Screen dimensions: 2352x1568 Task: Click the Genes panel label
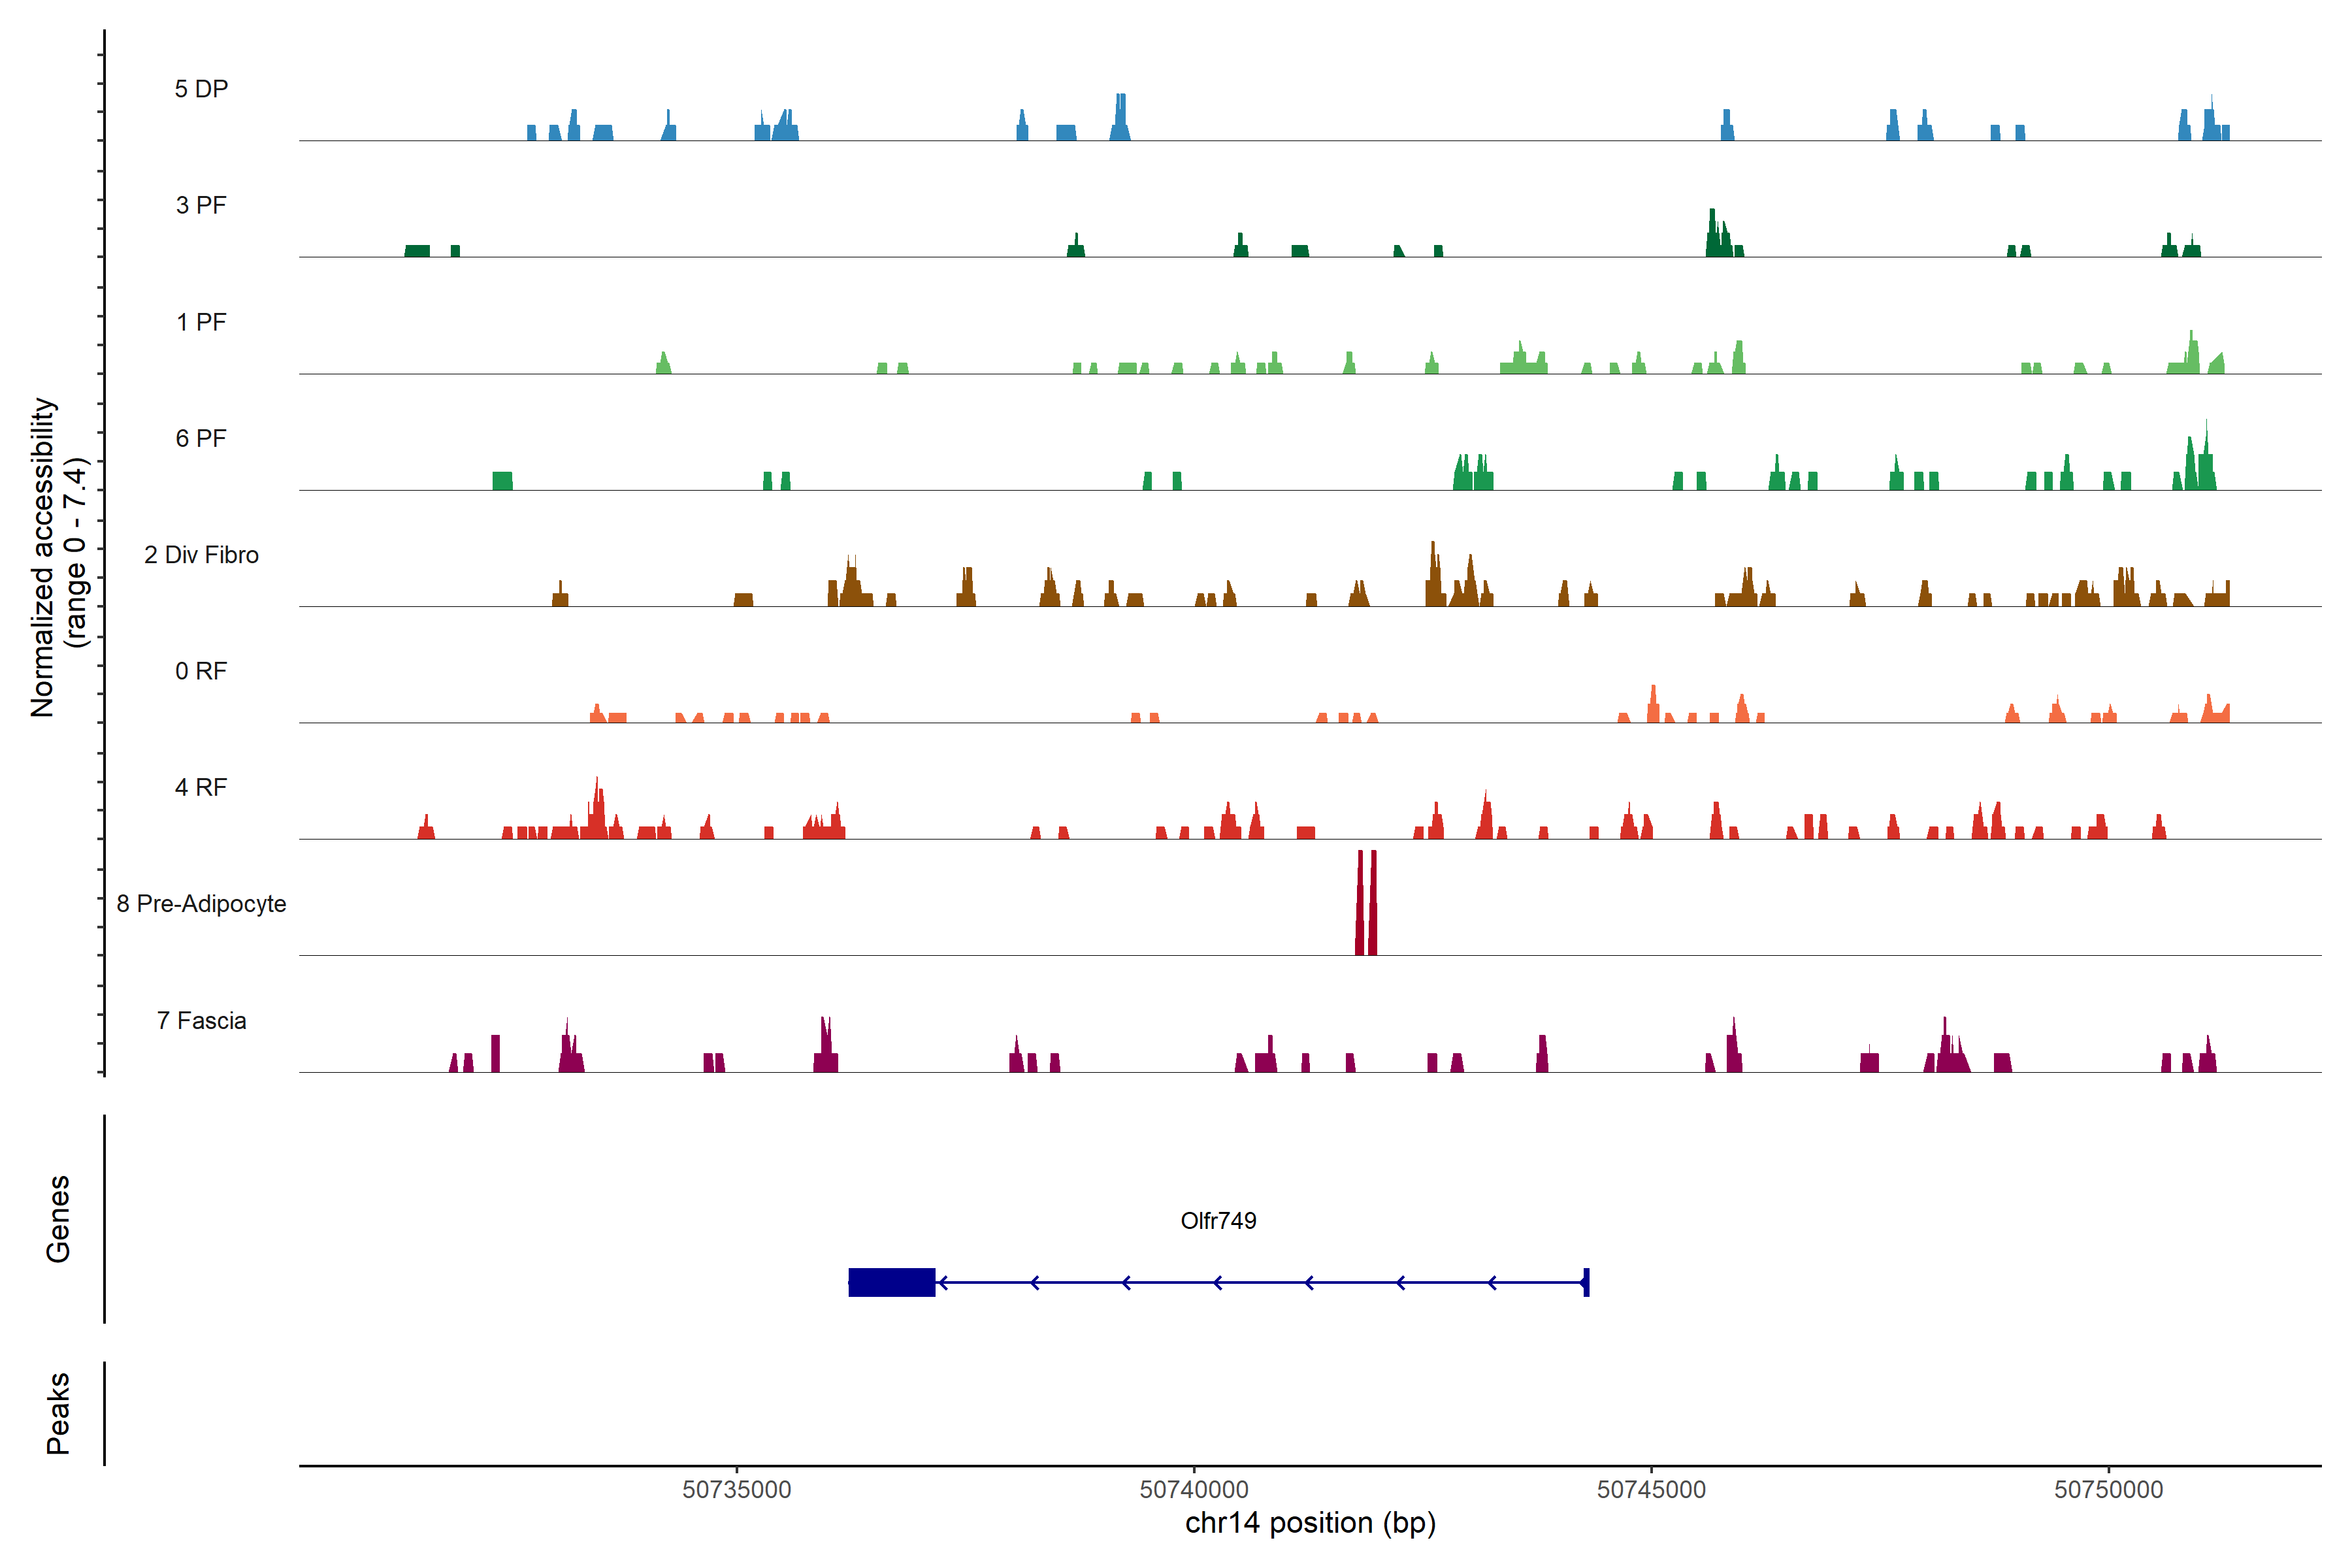(58, 1219)
